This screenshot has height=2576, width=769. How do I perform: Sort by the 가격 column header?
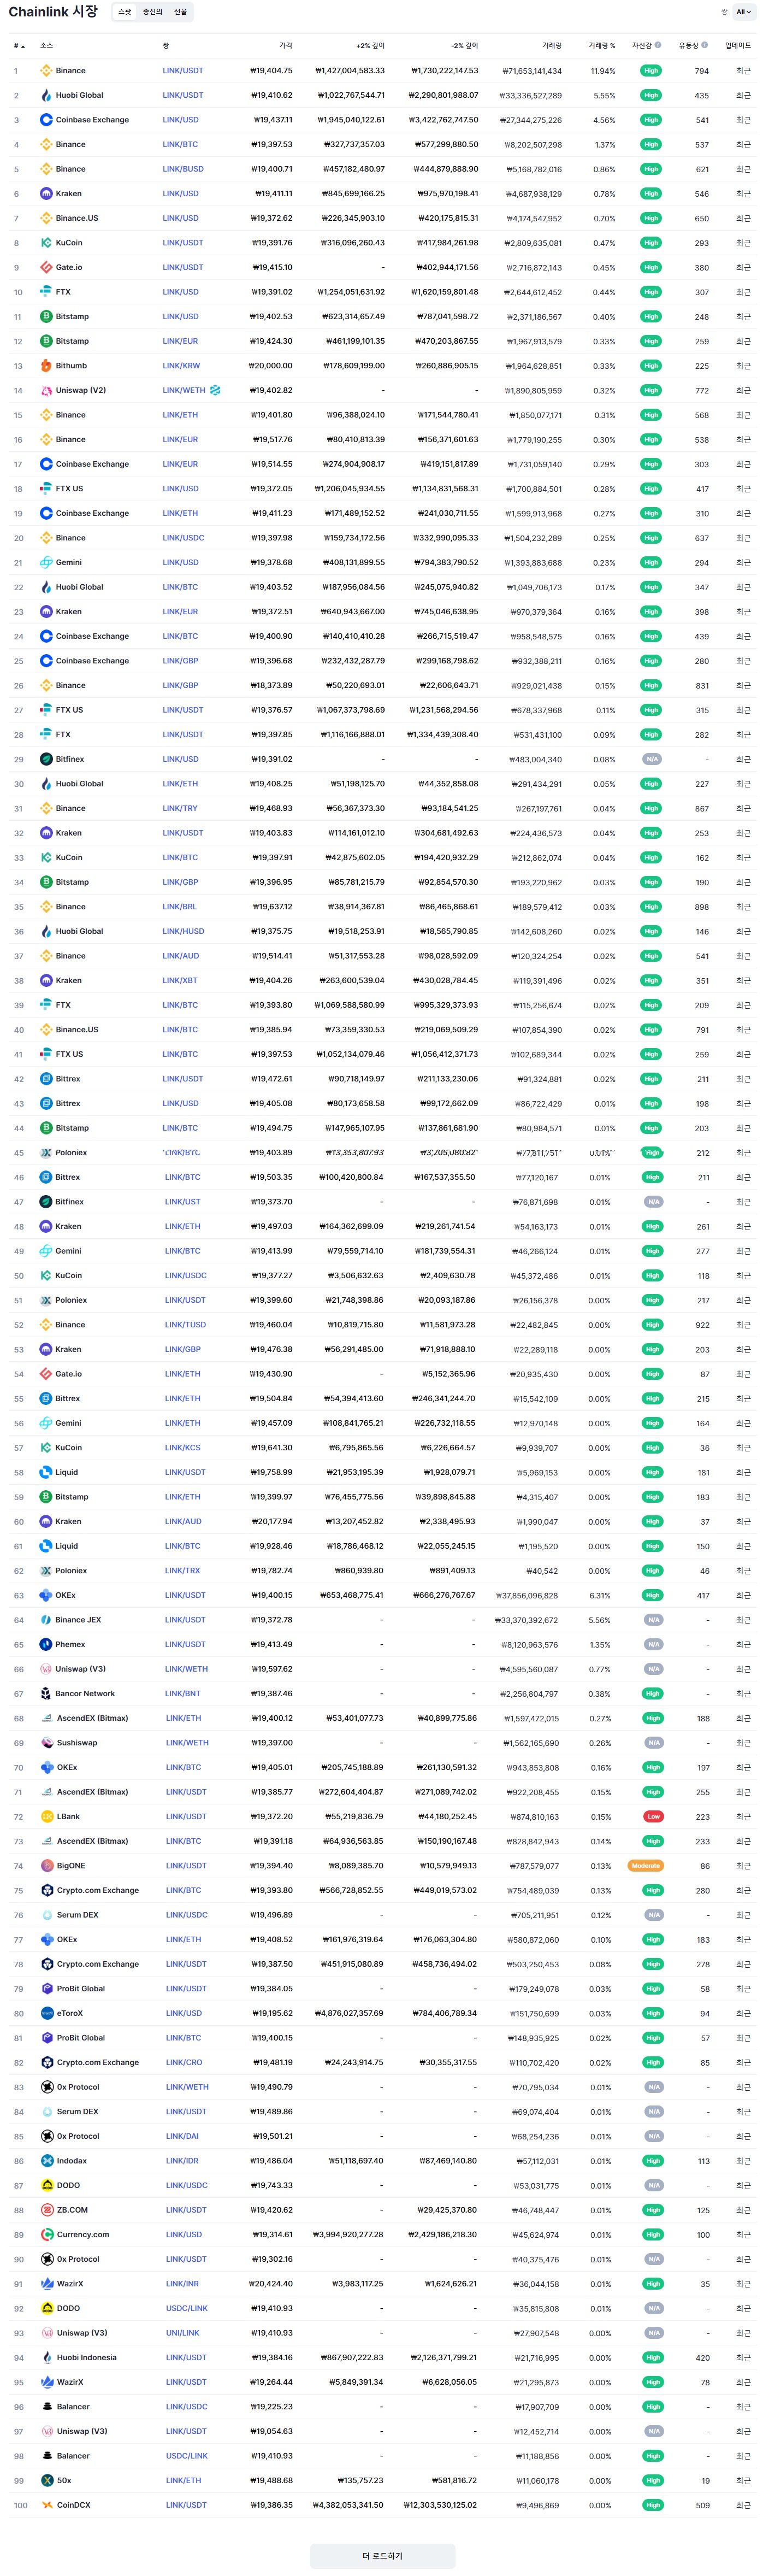(x=285, y=45)
